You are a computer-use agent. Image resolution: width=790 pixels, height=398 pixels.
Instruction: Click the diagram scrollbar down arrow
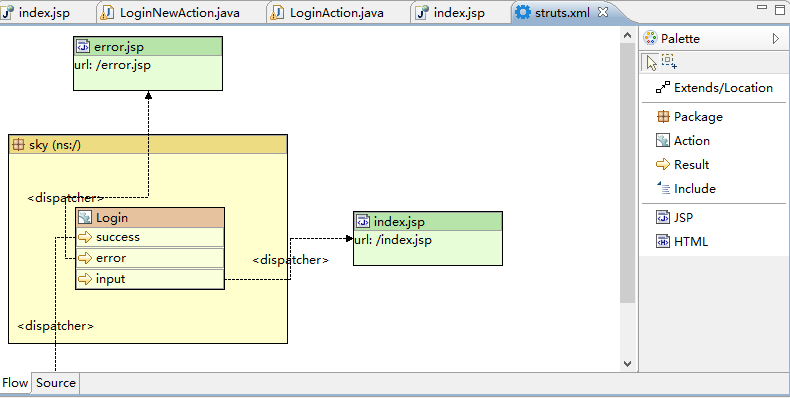(x=627, y=363)
